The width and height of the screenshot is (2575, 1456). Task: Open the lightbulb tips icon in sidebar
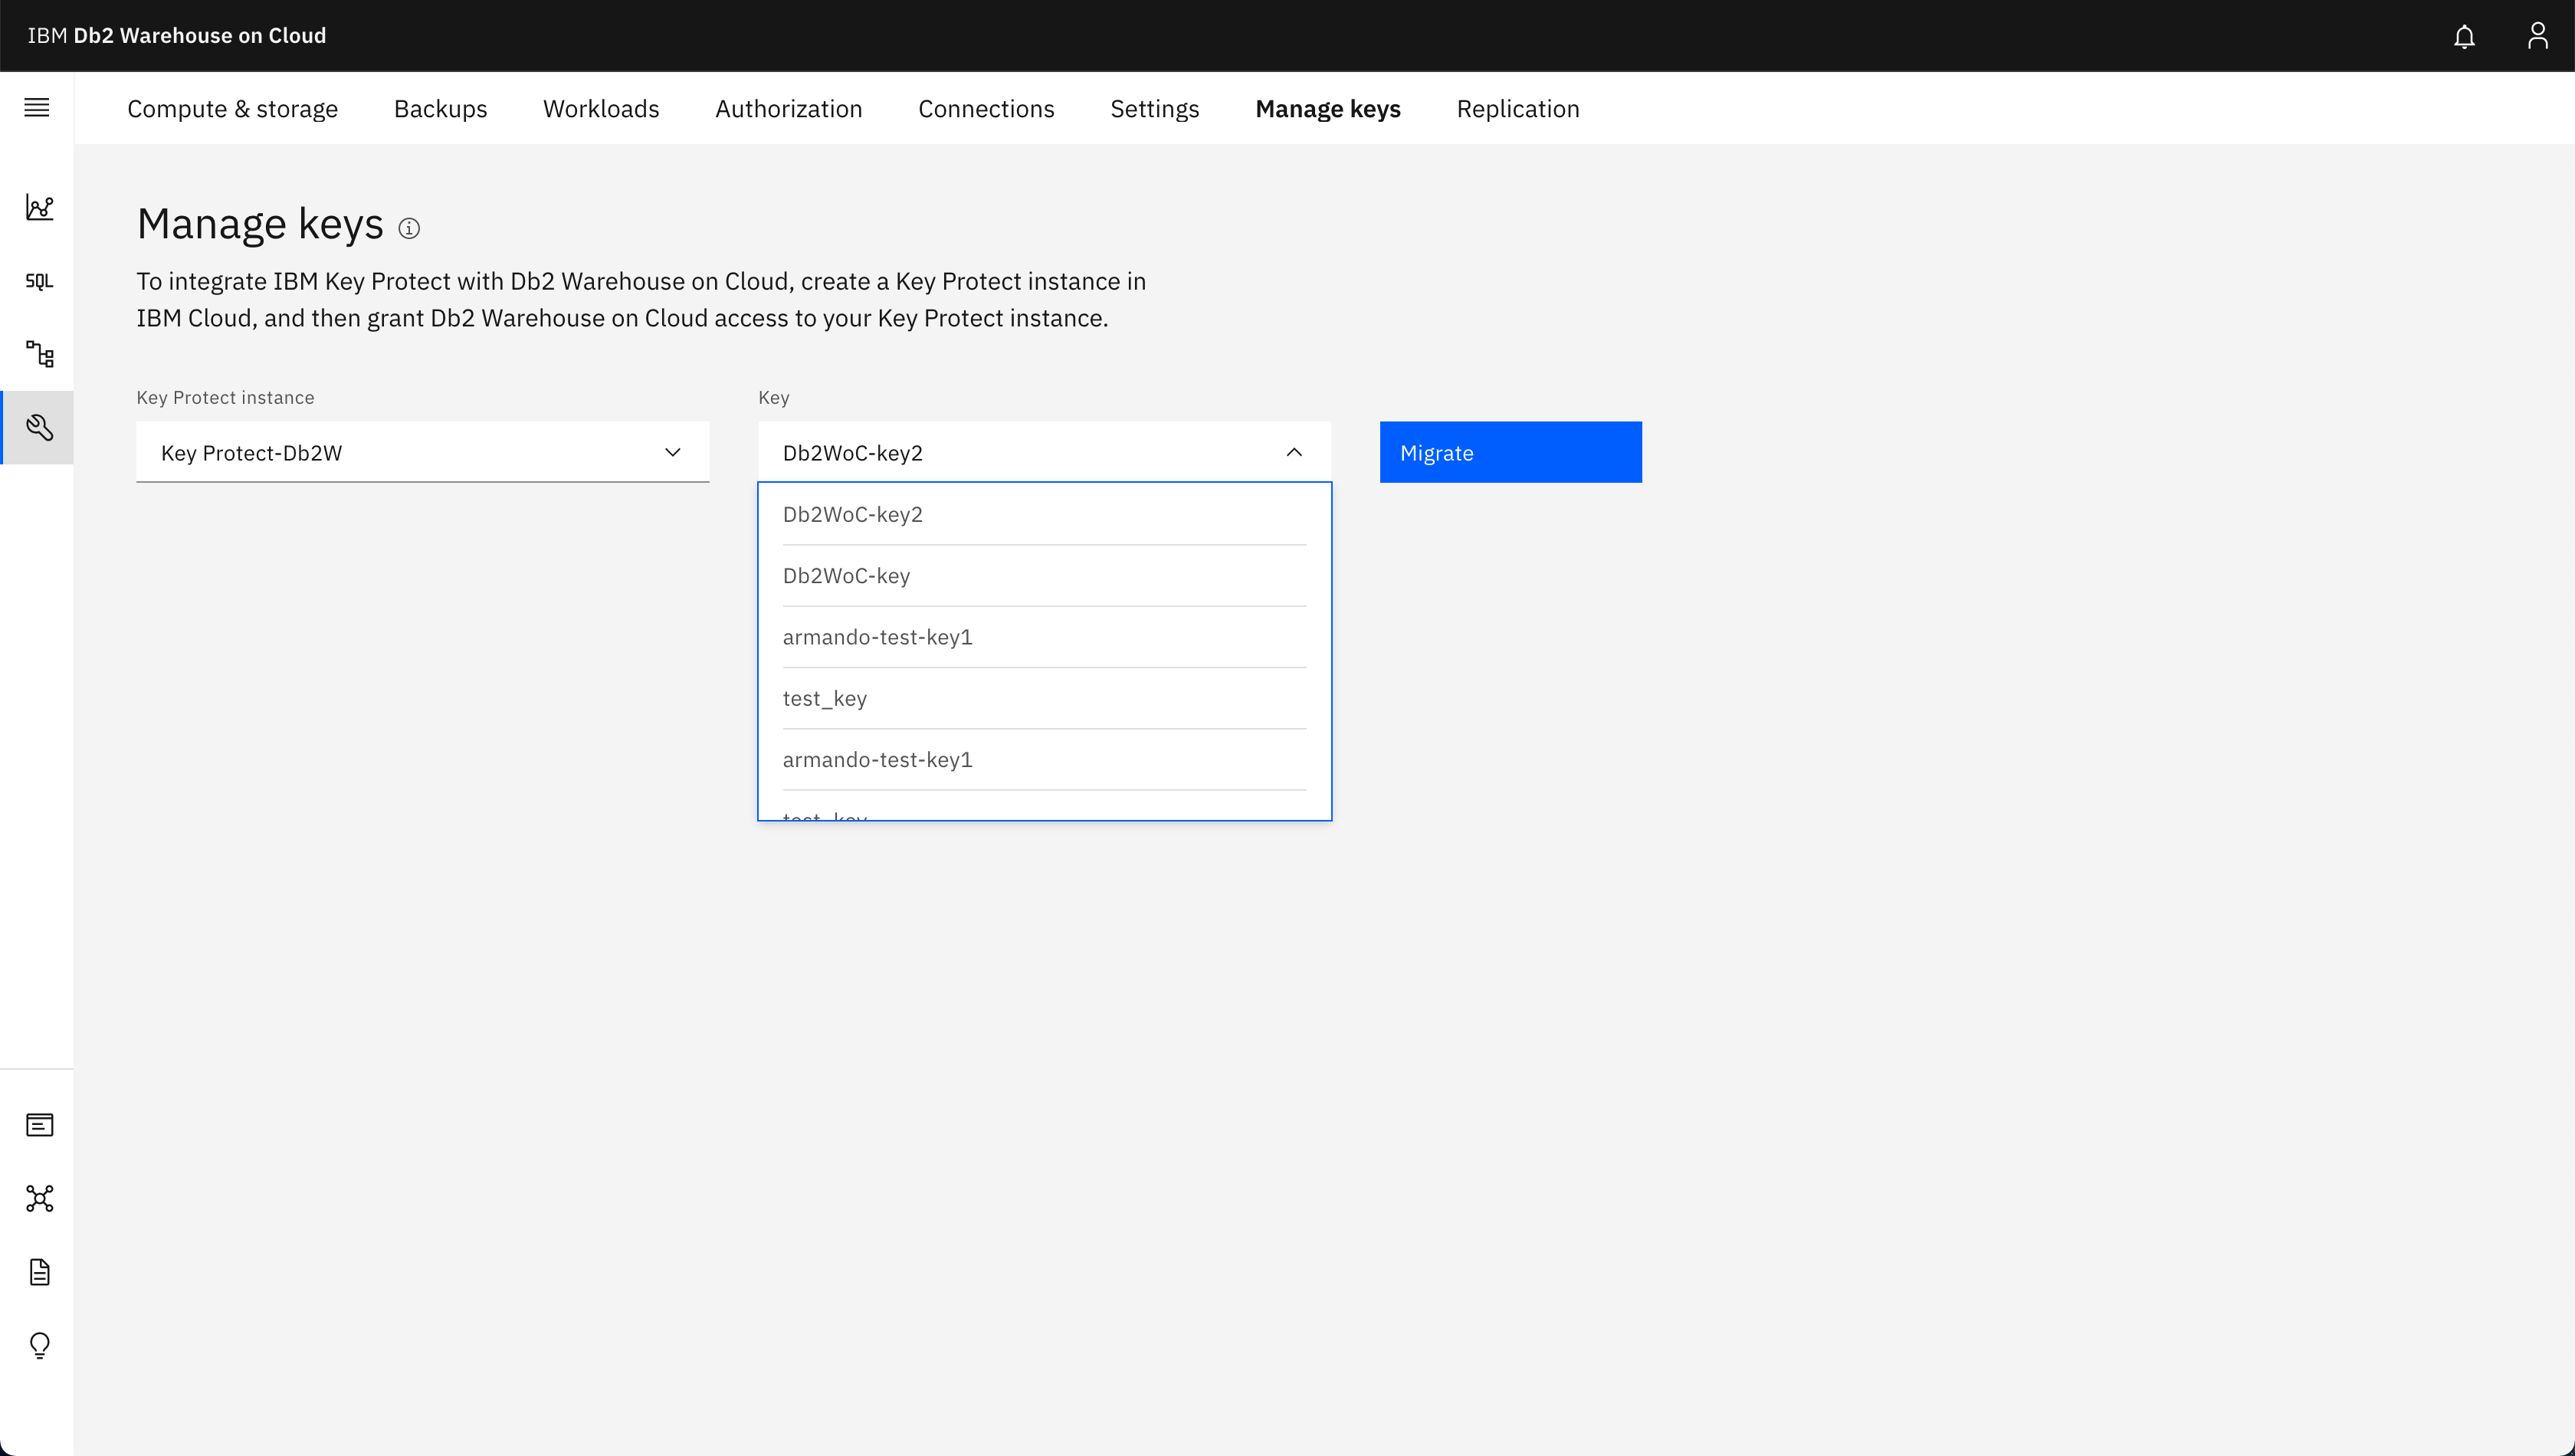pyautogui.click(x=39, y=1345)
